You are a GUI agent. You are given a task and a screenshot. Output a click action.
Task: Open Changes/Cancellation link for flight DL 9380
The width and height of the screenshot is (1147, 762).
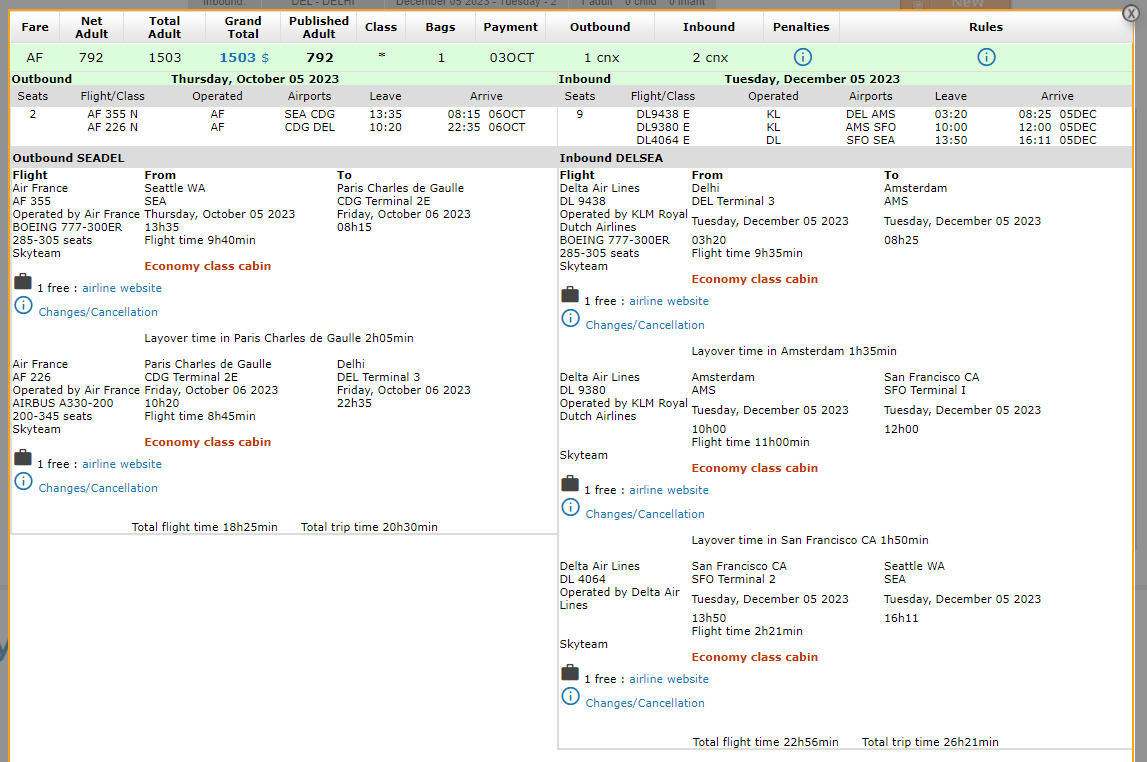(645, 514)
